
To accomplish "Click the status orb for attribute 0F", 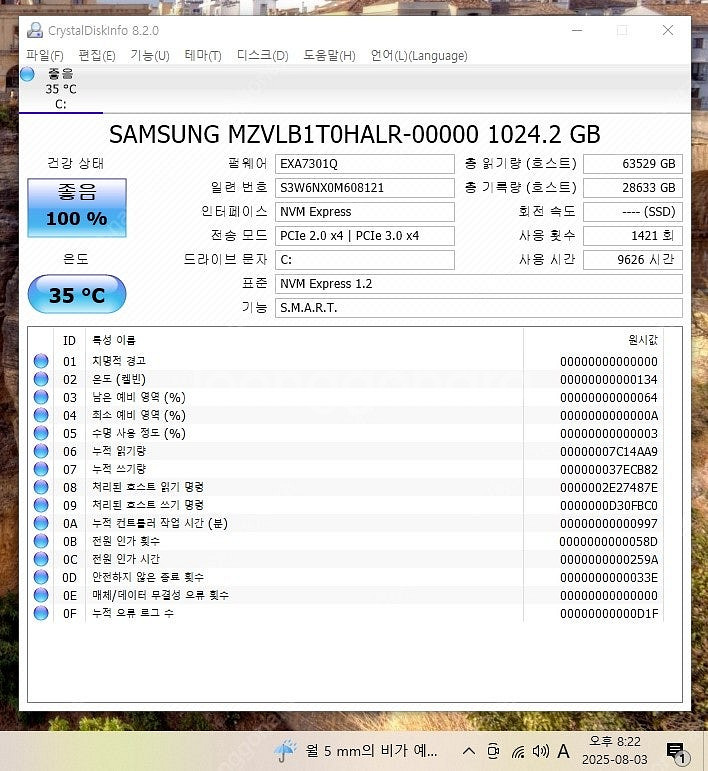I will click(41, 613).
